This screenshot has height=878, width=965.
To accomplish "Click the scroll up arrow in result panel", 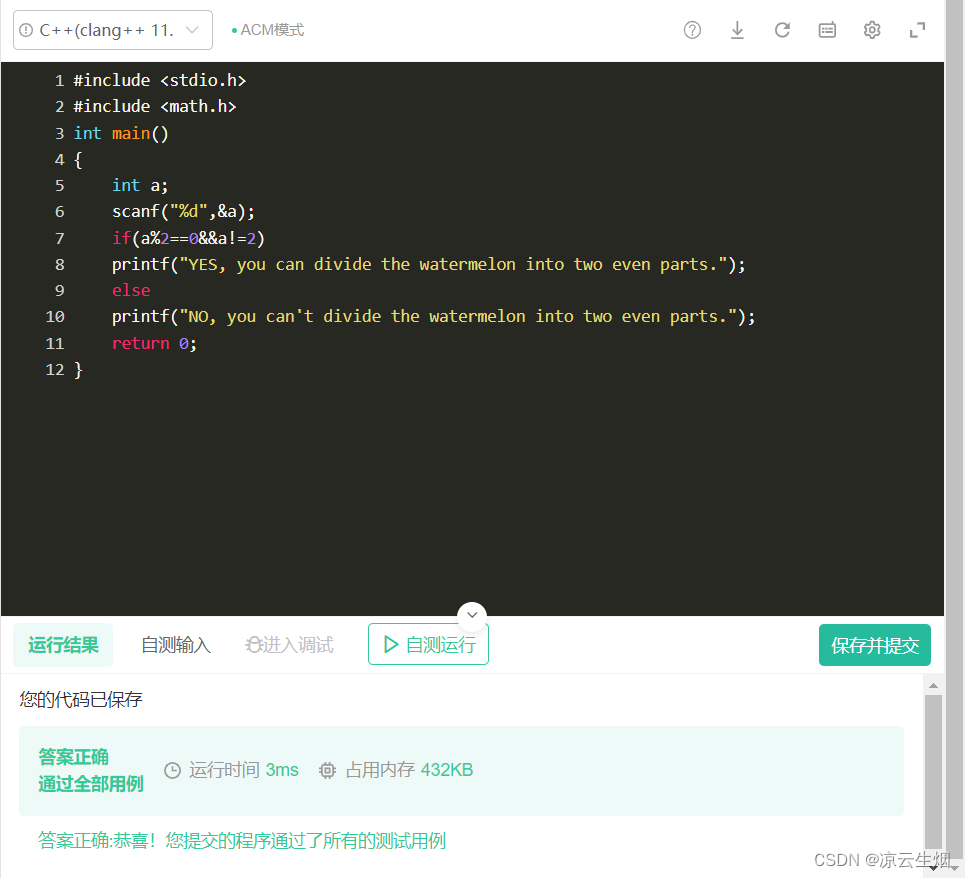I will click(x=934, y=685).
